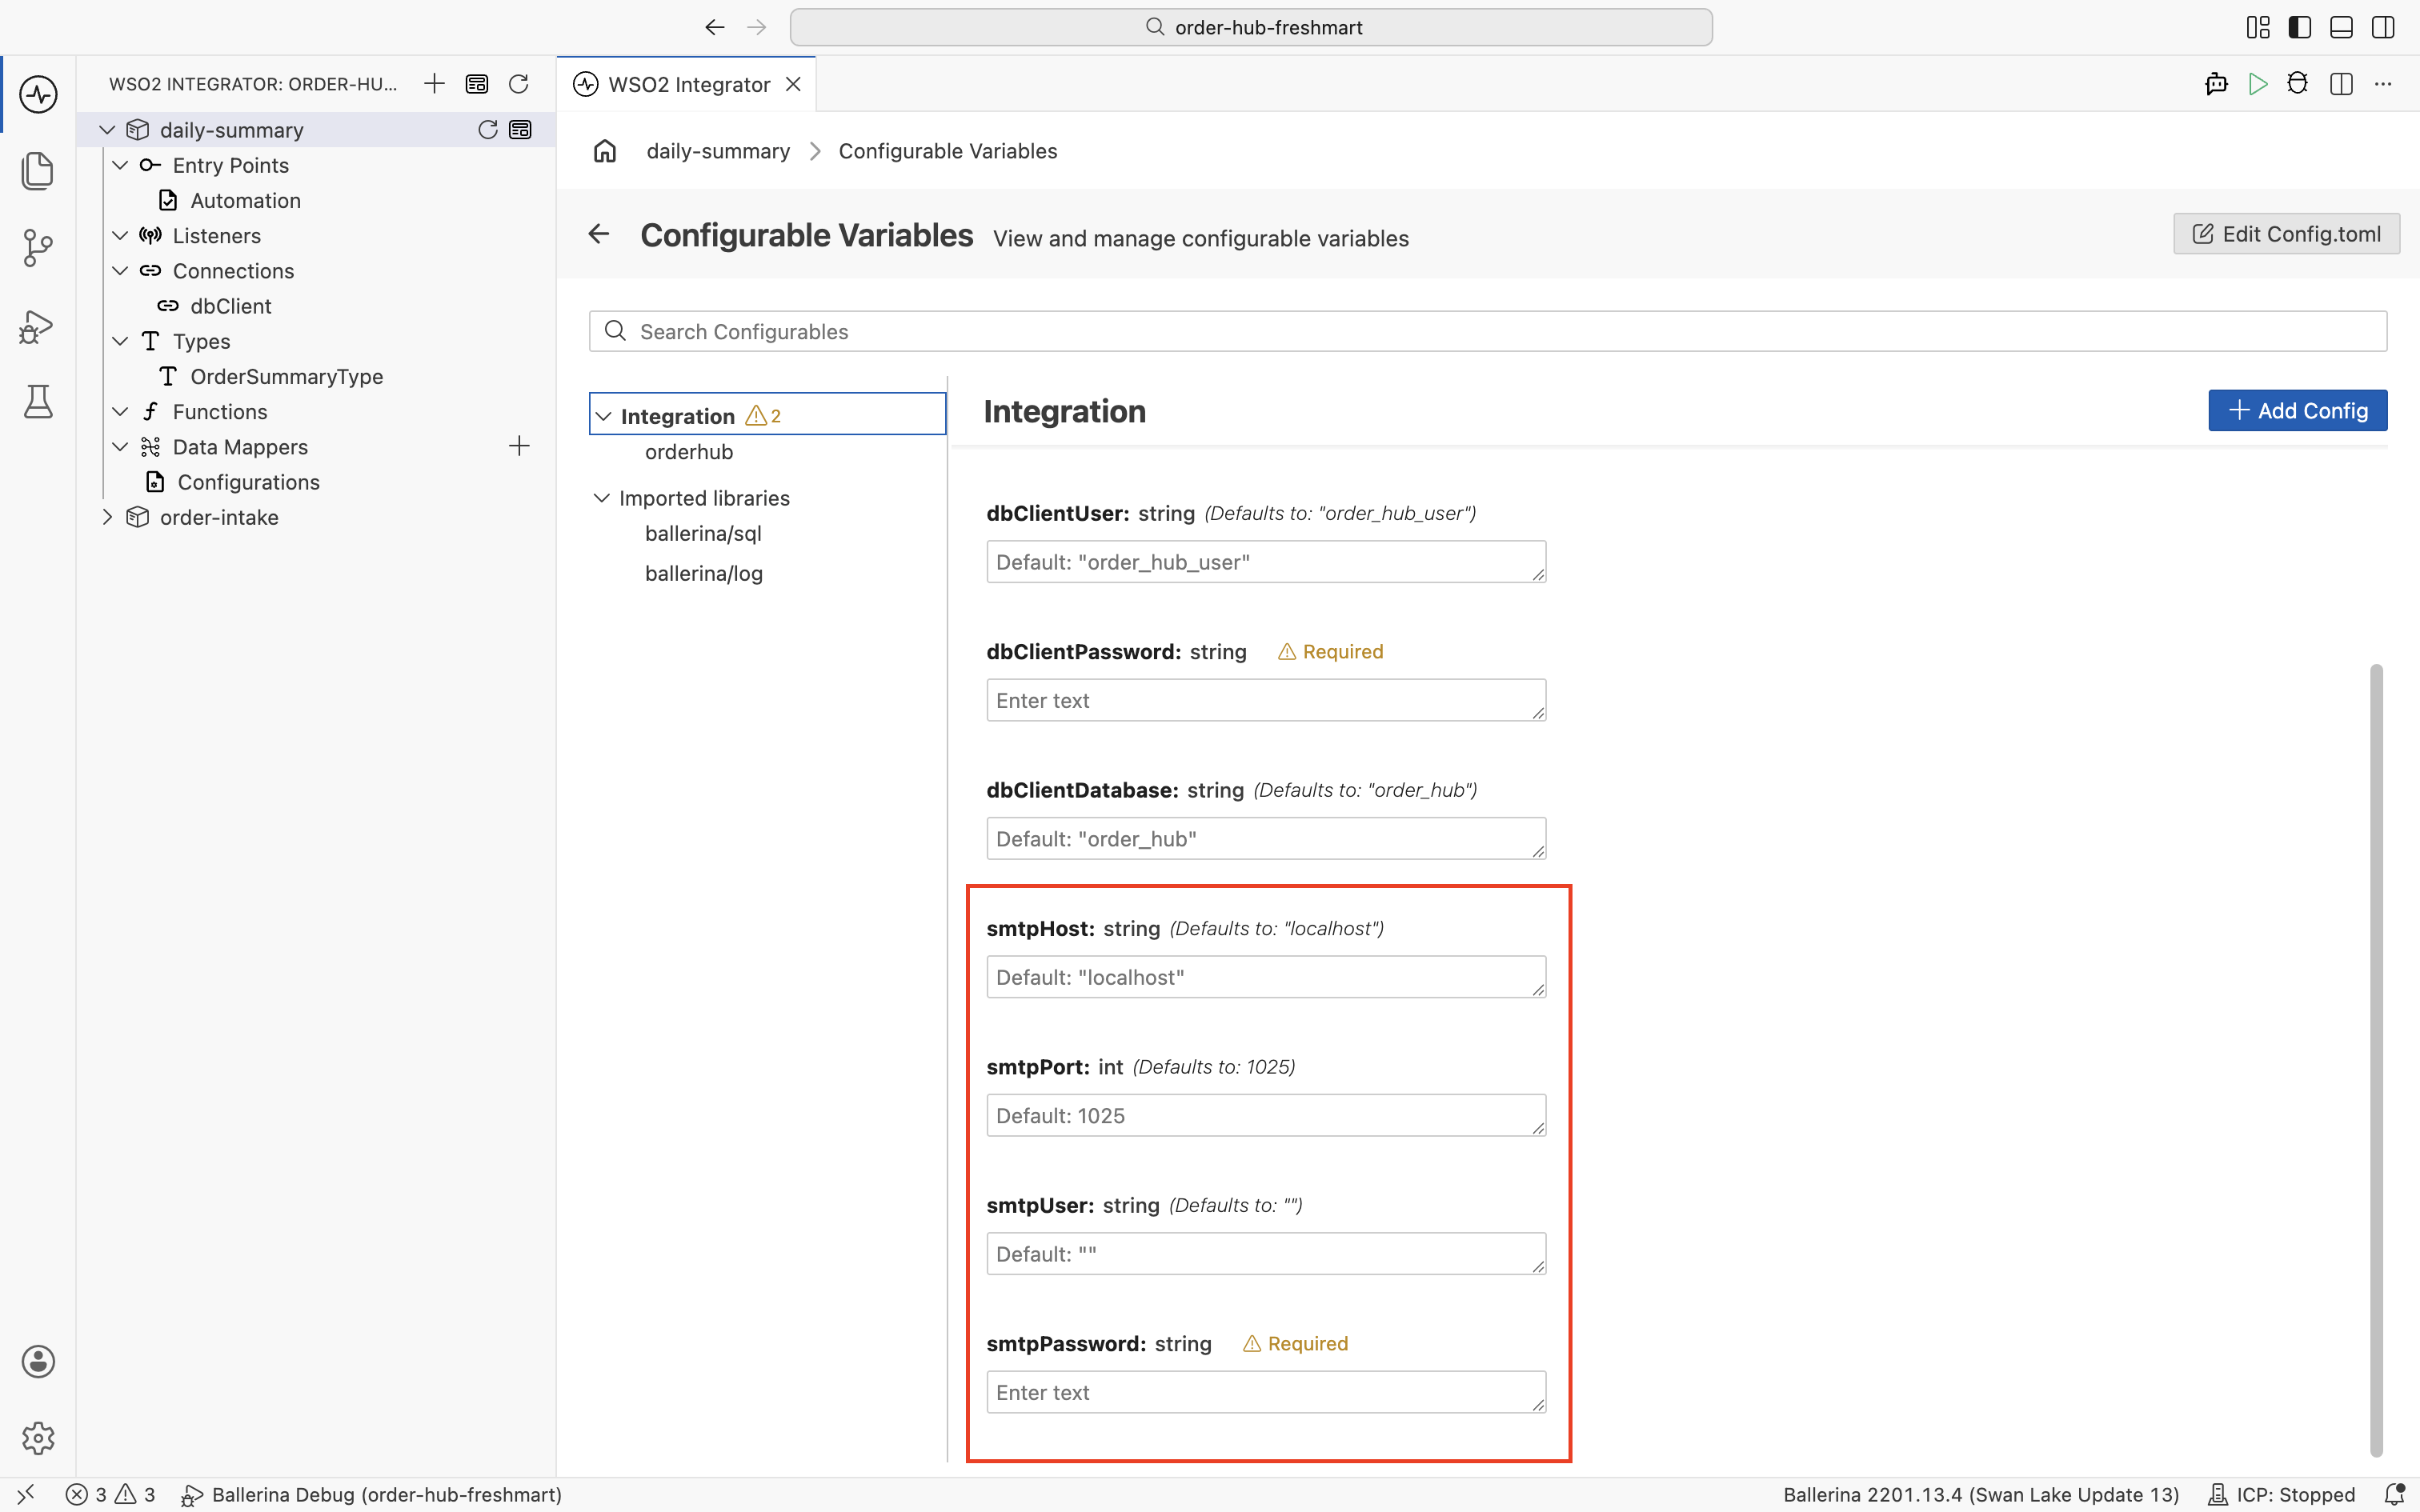The height and width of the screenshot is (1512, 2420).
Task: Click the plus icon beside Data Mappers
Action: point(519,446)
